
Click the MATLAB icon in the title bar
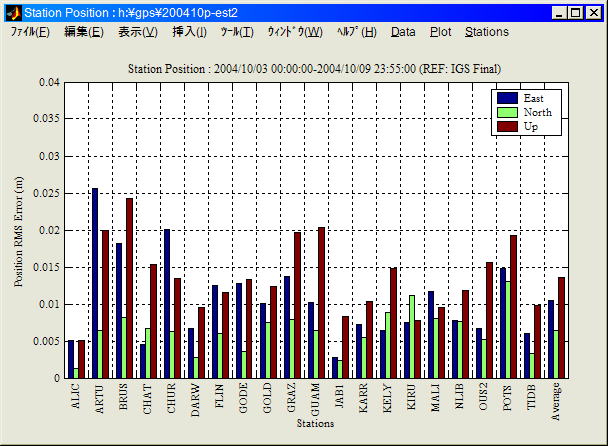11,13
